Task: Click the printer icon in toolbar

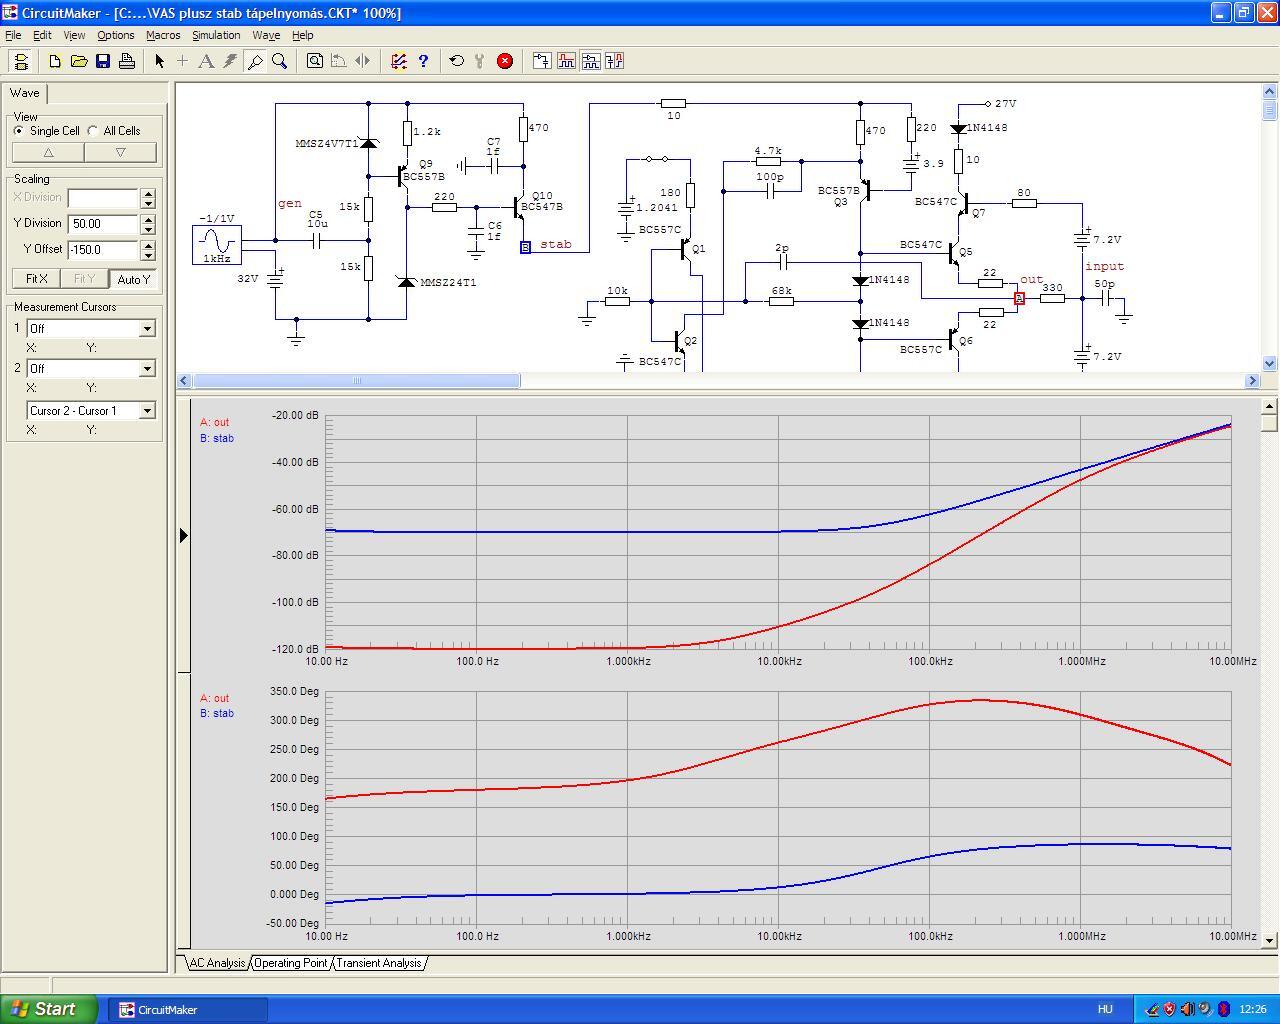Action: point(127,61)
